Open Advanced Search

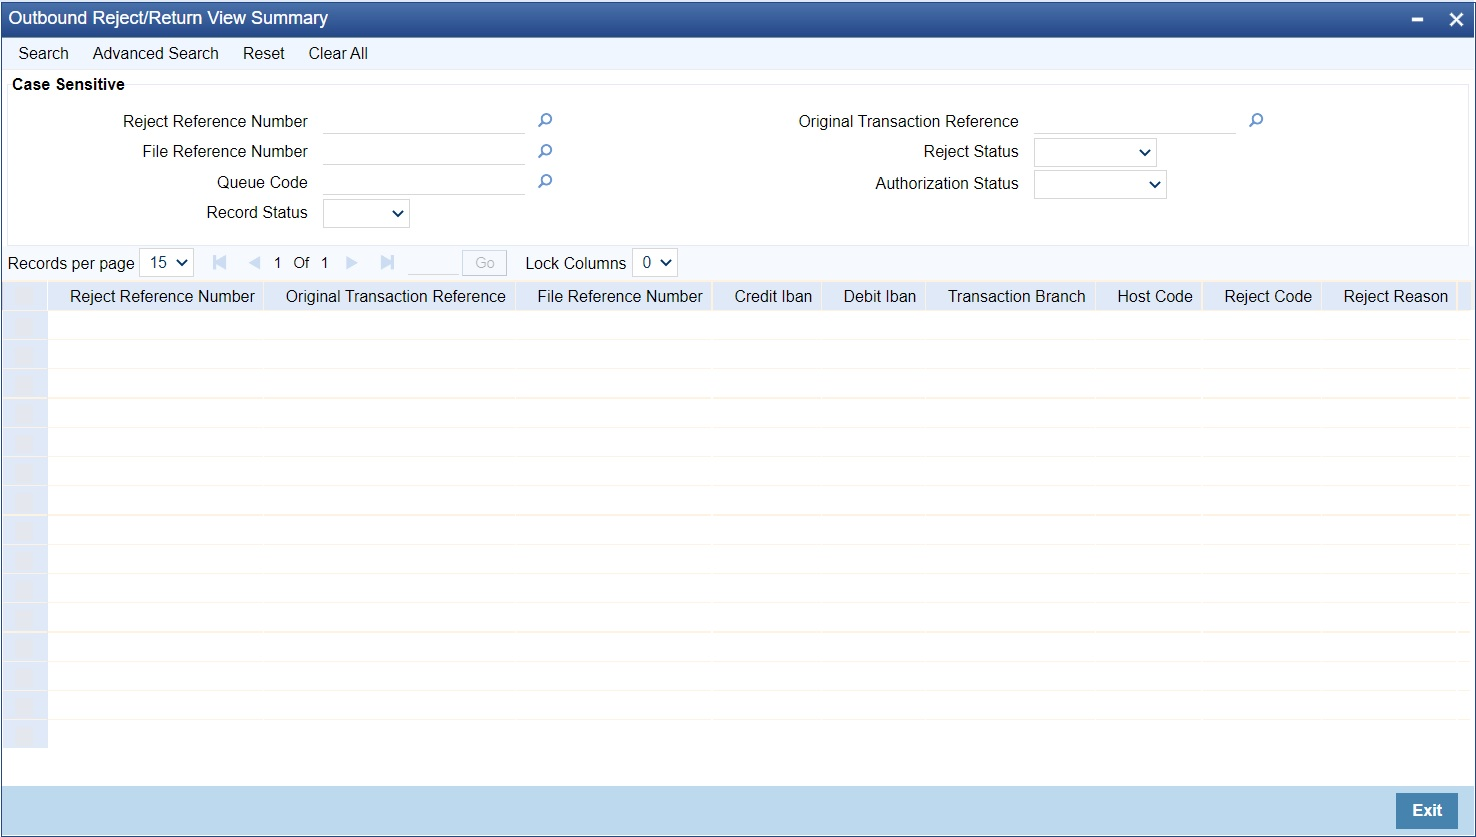[x=156, y=53]
